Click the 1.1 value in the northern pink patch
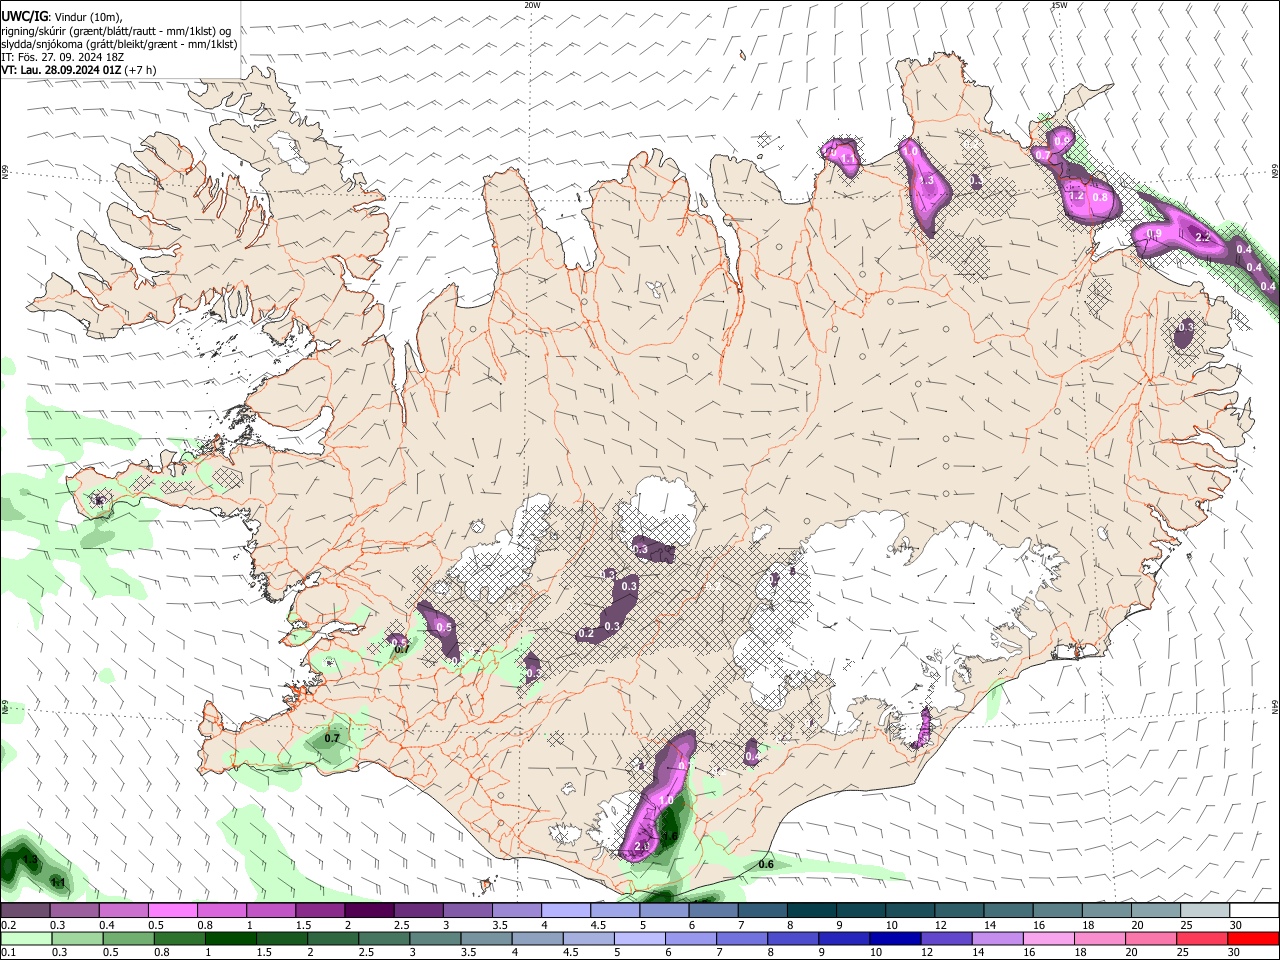 pyautogui.click(x=849, y=159)
